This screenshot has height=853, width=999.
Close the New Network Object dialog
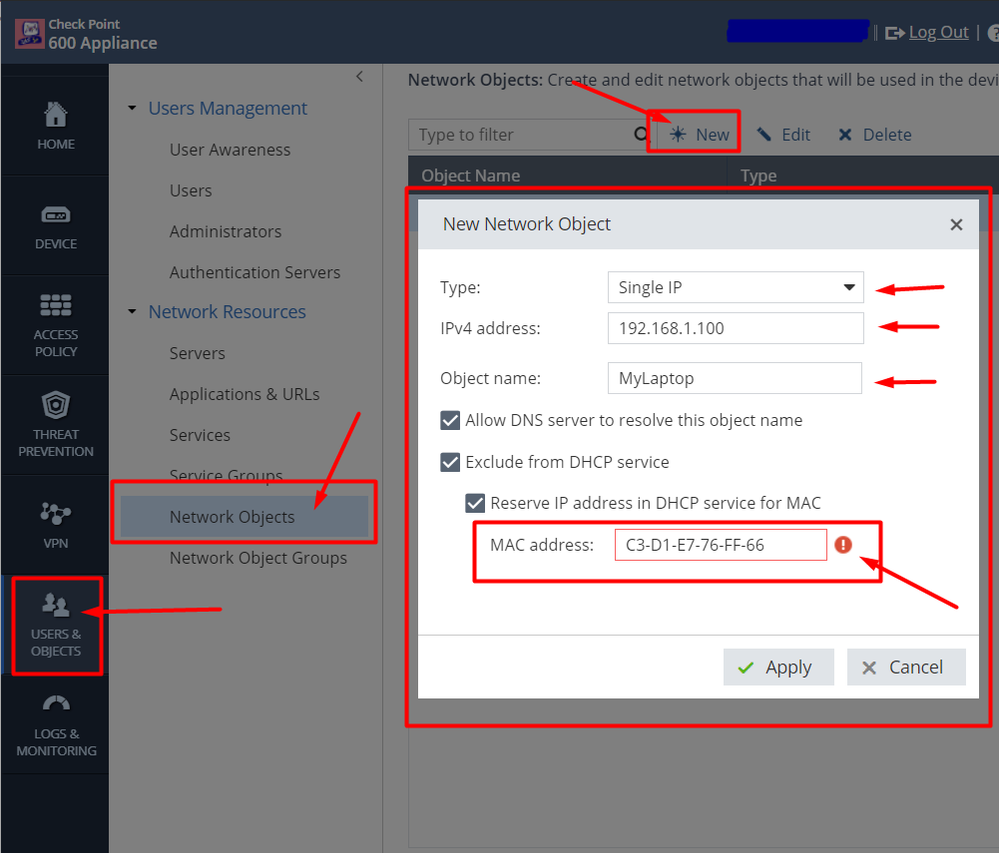(x=956, y=225)
